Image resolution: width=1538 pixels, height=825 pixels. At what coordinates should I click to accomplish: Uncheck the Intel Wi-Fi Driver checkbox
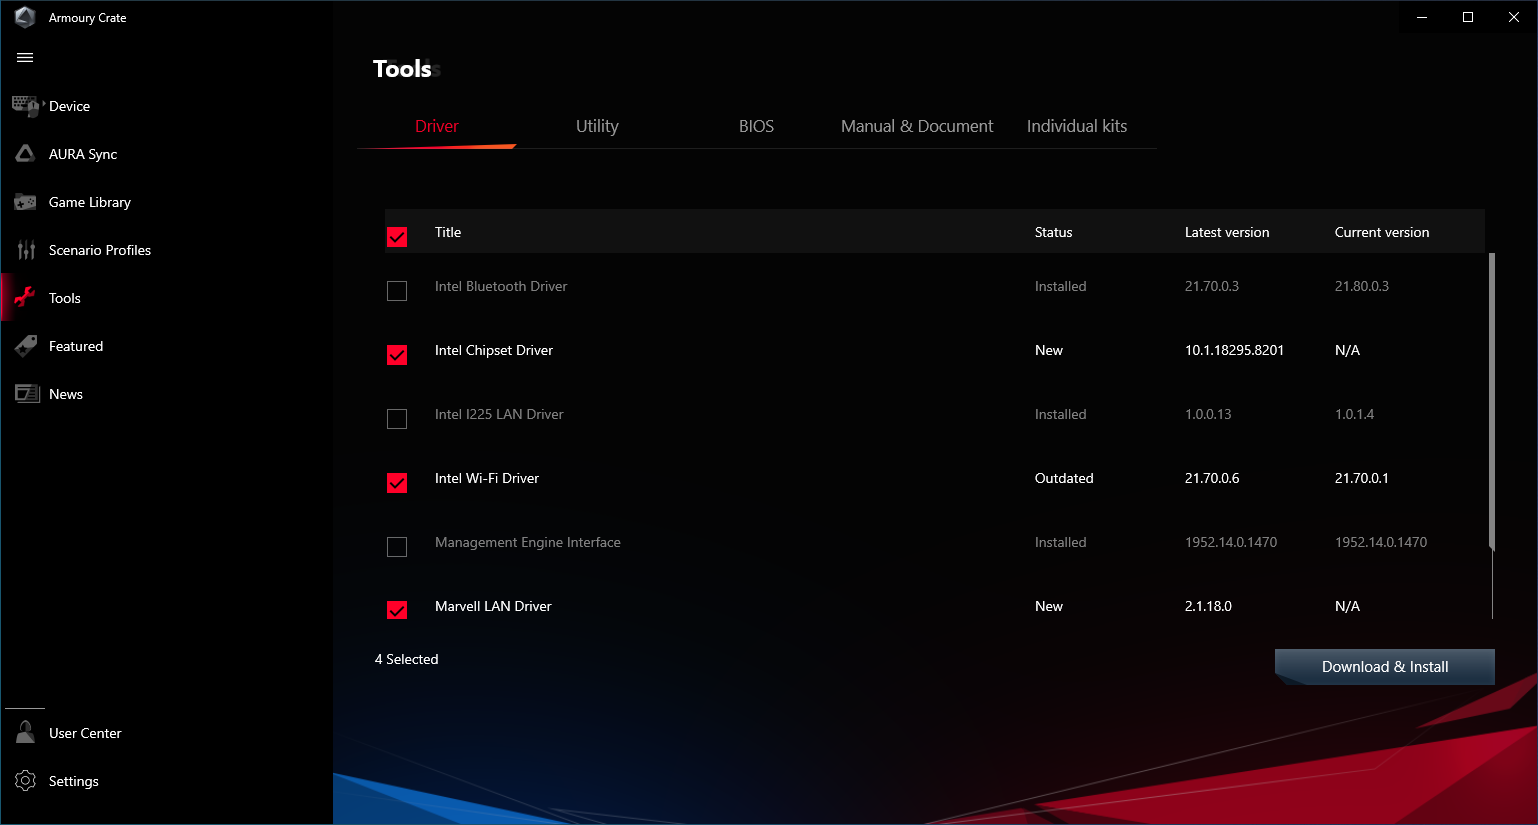tap(397, 483)
